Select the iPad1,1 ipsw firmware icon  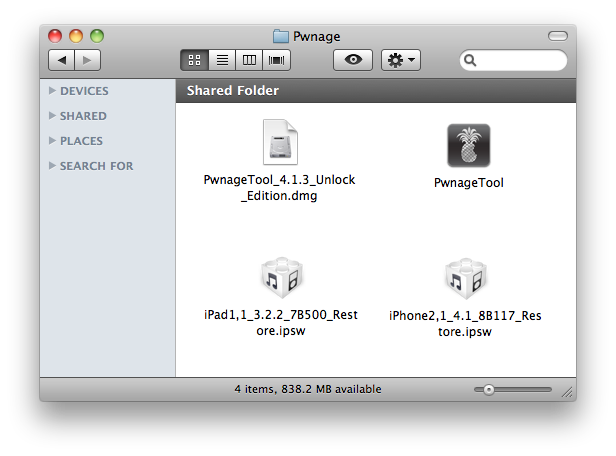[282, 278]
